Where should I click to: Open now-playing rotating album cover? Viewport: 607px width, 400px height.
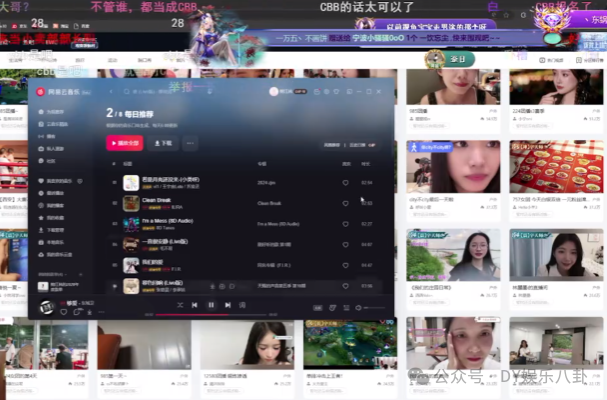[x=46, y=307]
